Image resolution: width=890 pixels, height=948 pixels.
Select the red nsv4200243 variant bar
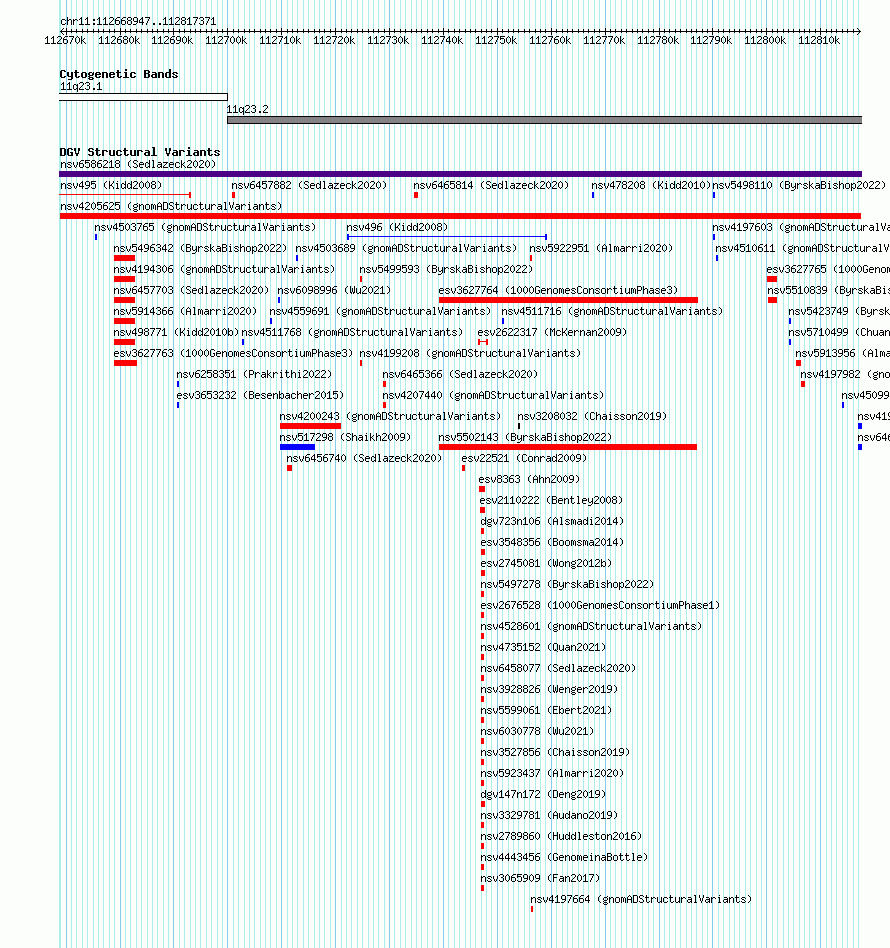tap(310, 426)
